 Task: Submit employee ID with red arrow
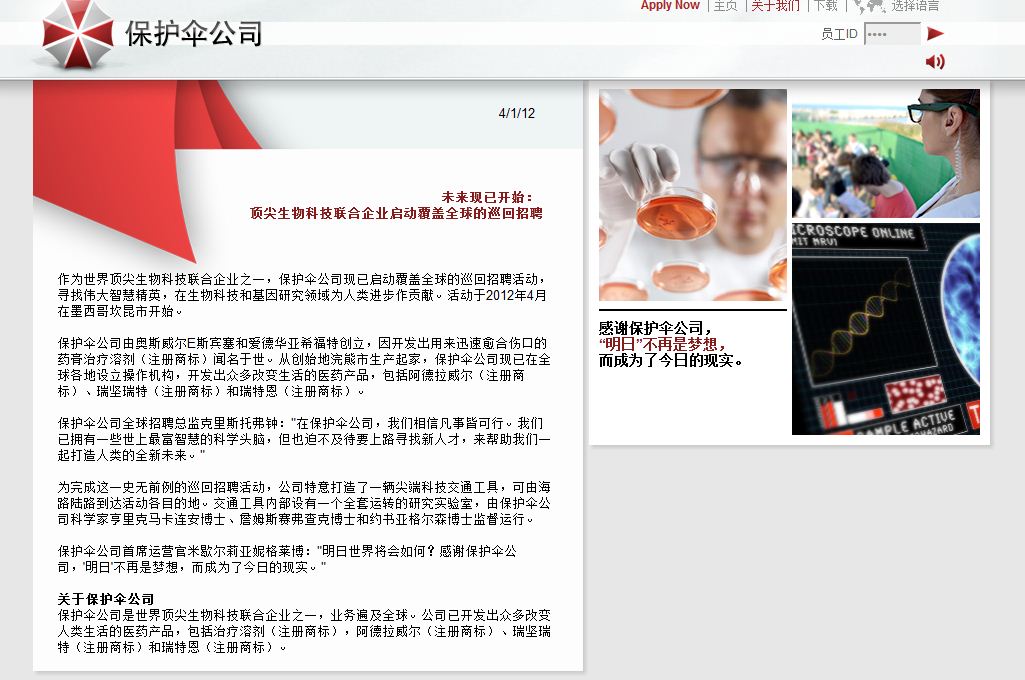935,34
